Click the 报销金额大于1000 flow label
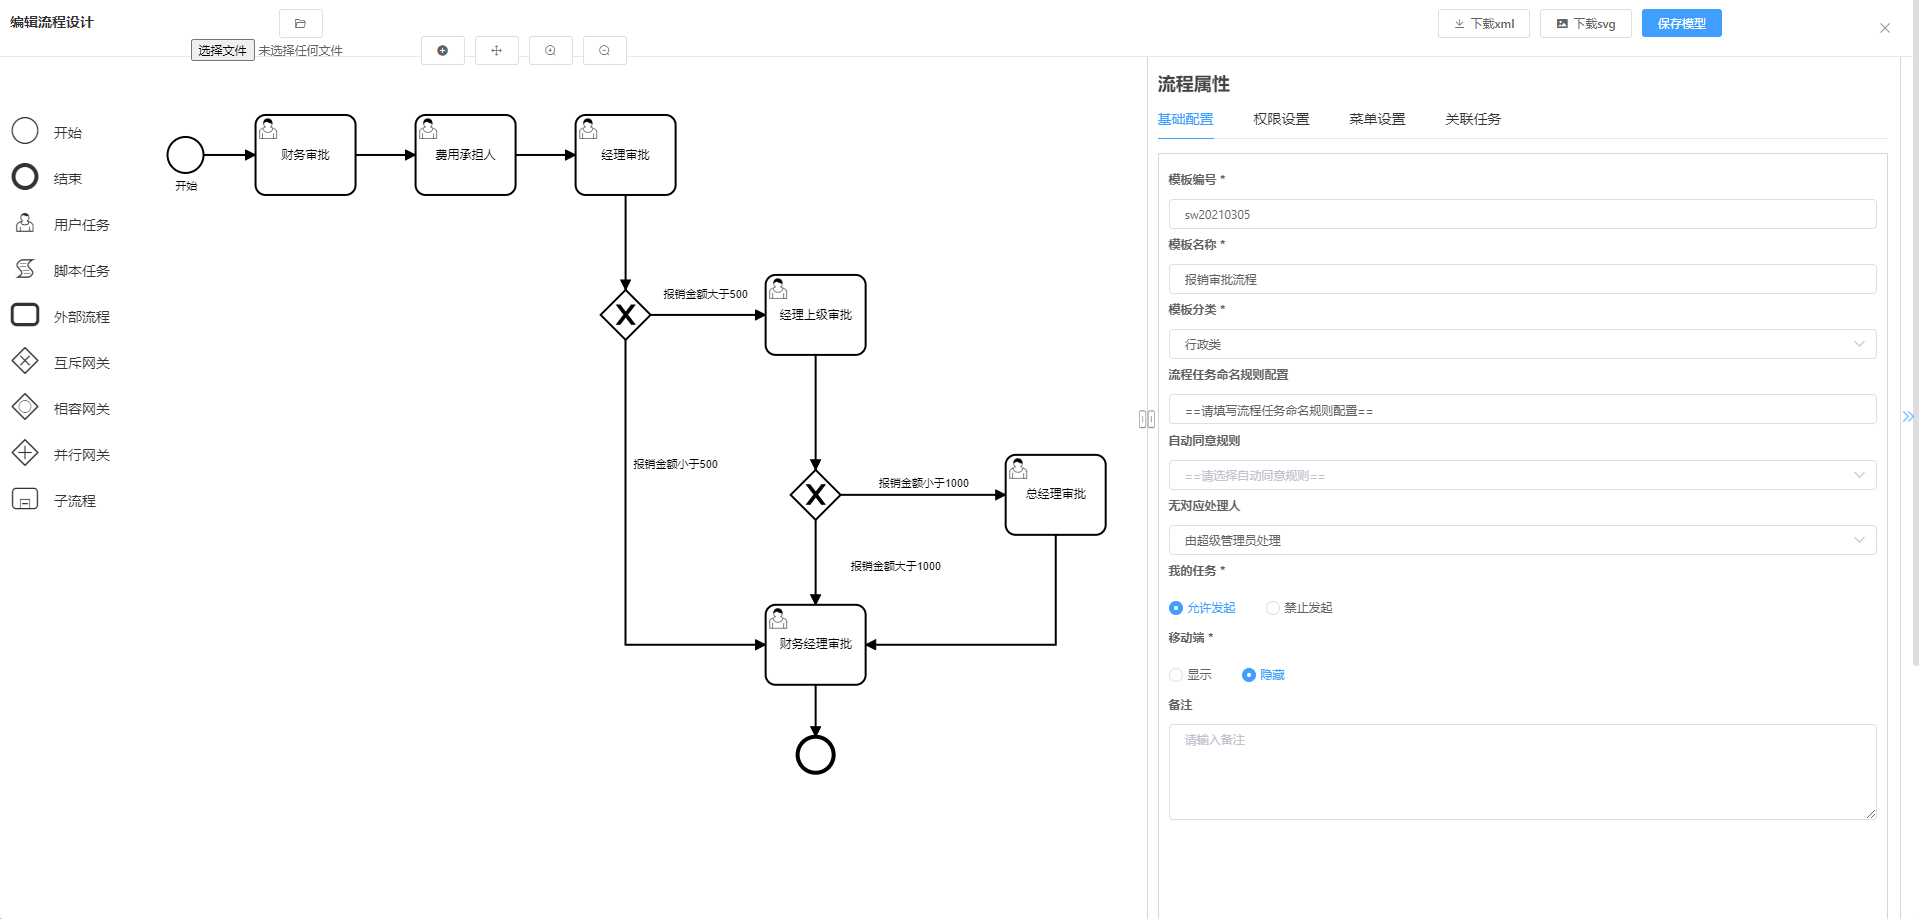The height and width of the screenshot is (919, 1919). coord(895,566)
